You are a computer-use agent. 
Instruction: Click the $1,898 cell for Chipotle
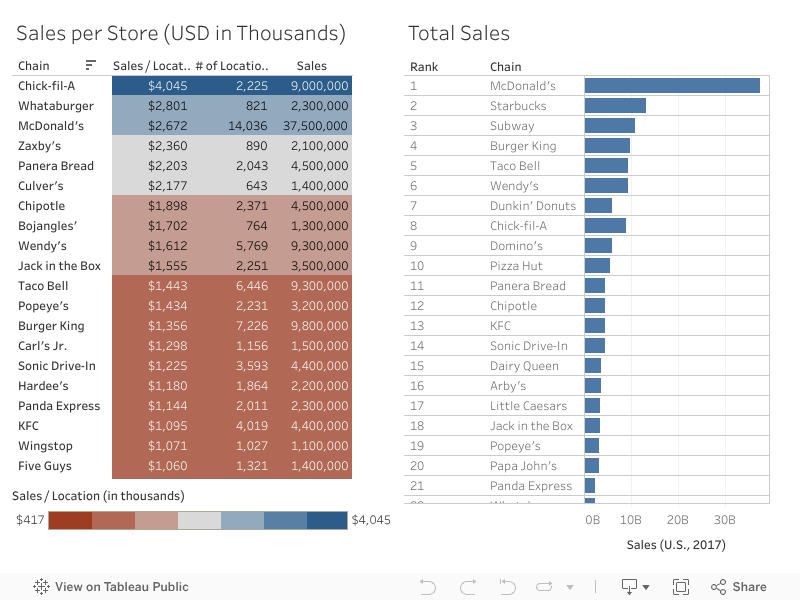(167, 206)
